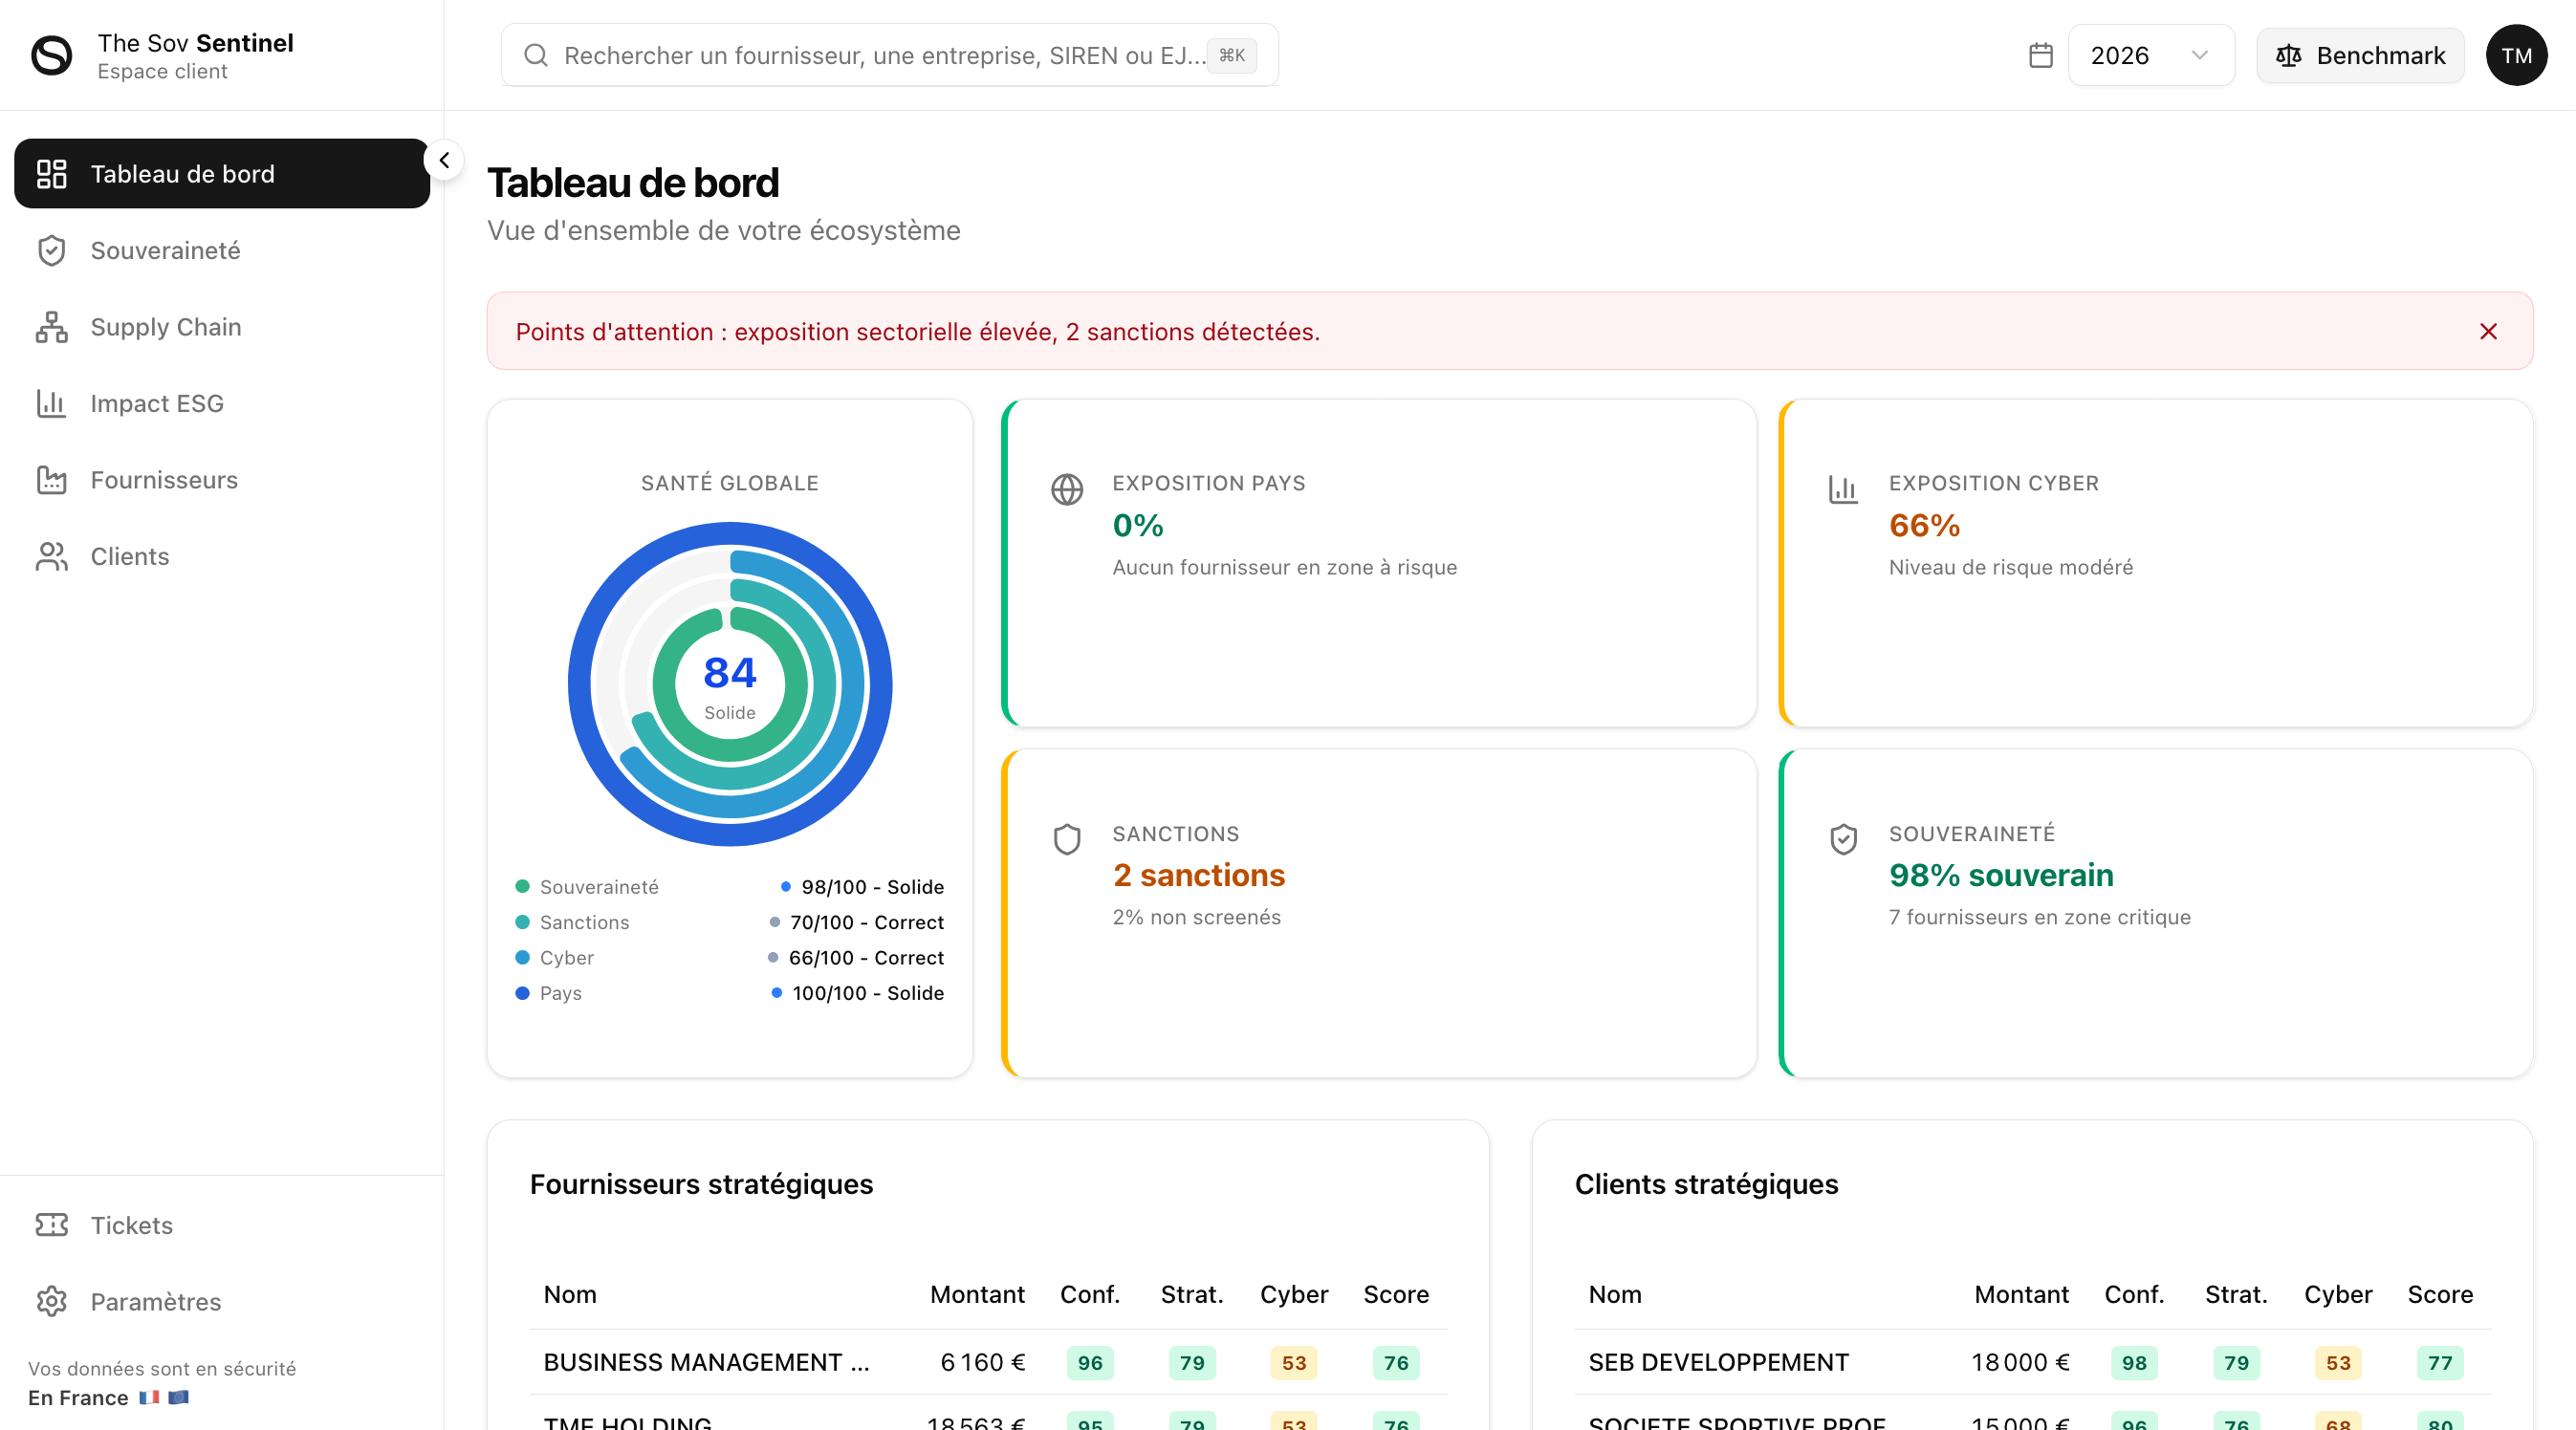This screenshot has width=2576, height=1430.
Task: Open SEB DEVELOPPEMENT client row
Action: [2033, 1362]
